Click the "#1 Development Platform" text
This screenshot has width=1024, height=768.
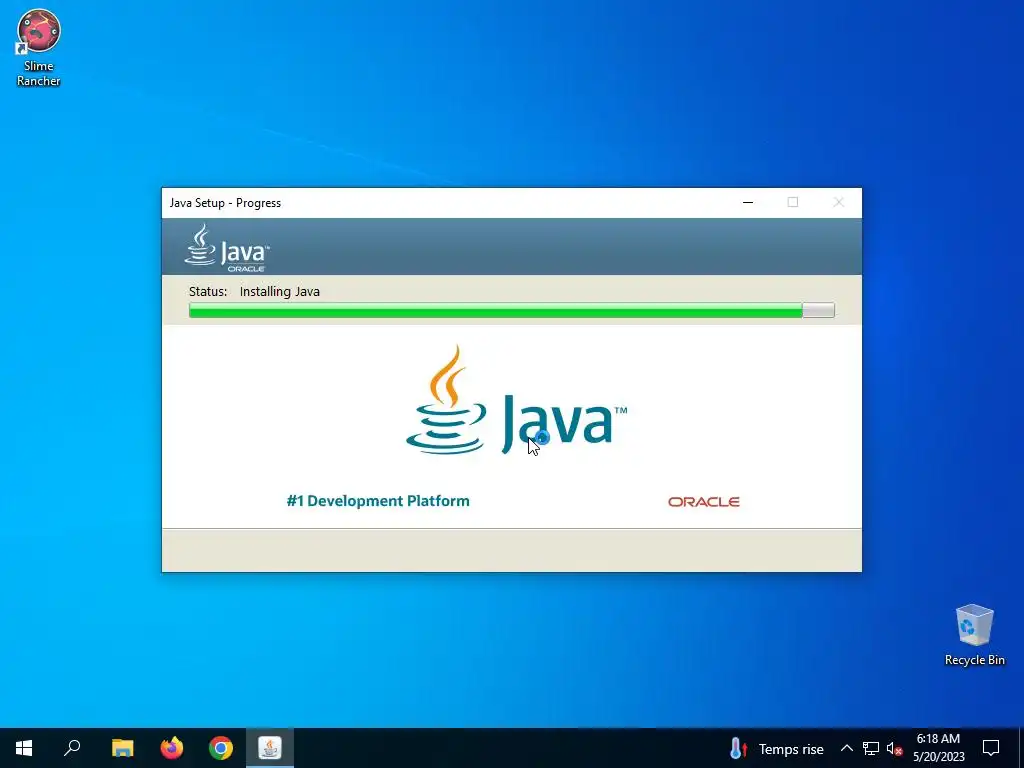tap(377, 501)
